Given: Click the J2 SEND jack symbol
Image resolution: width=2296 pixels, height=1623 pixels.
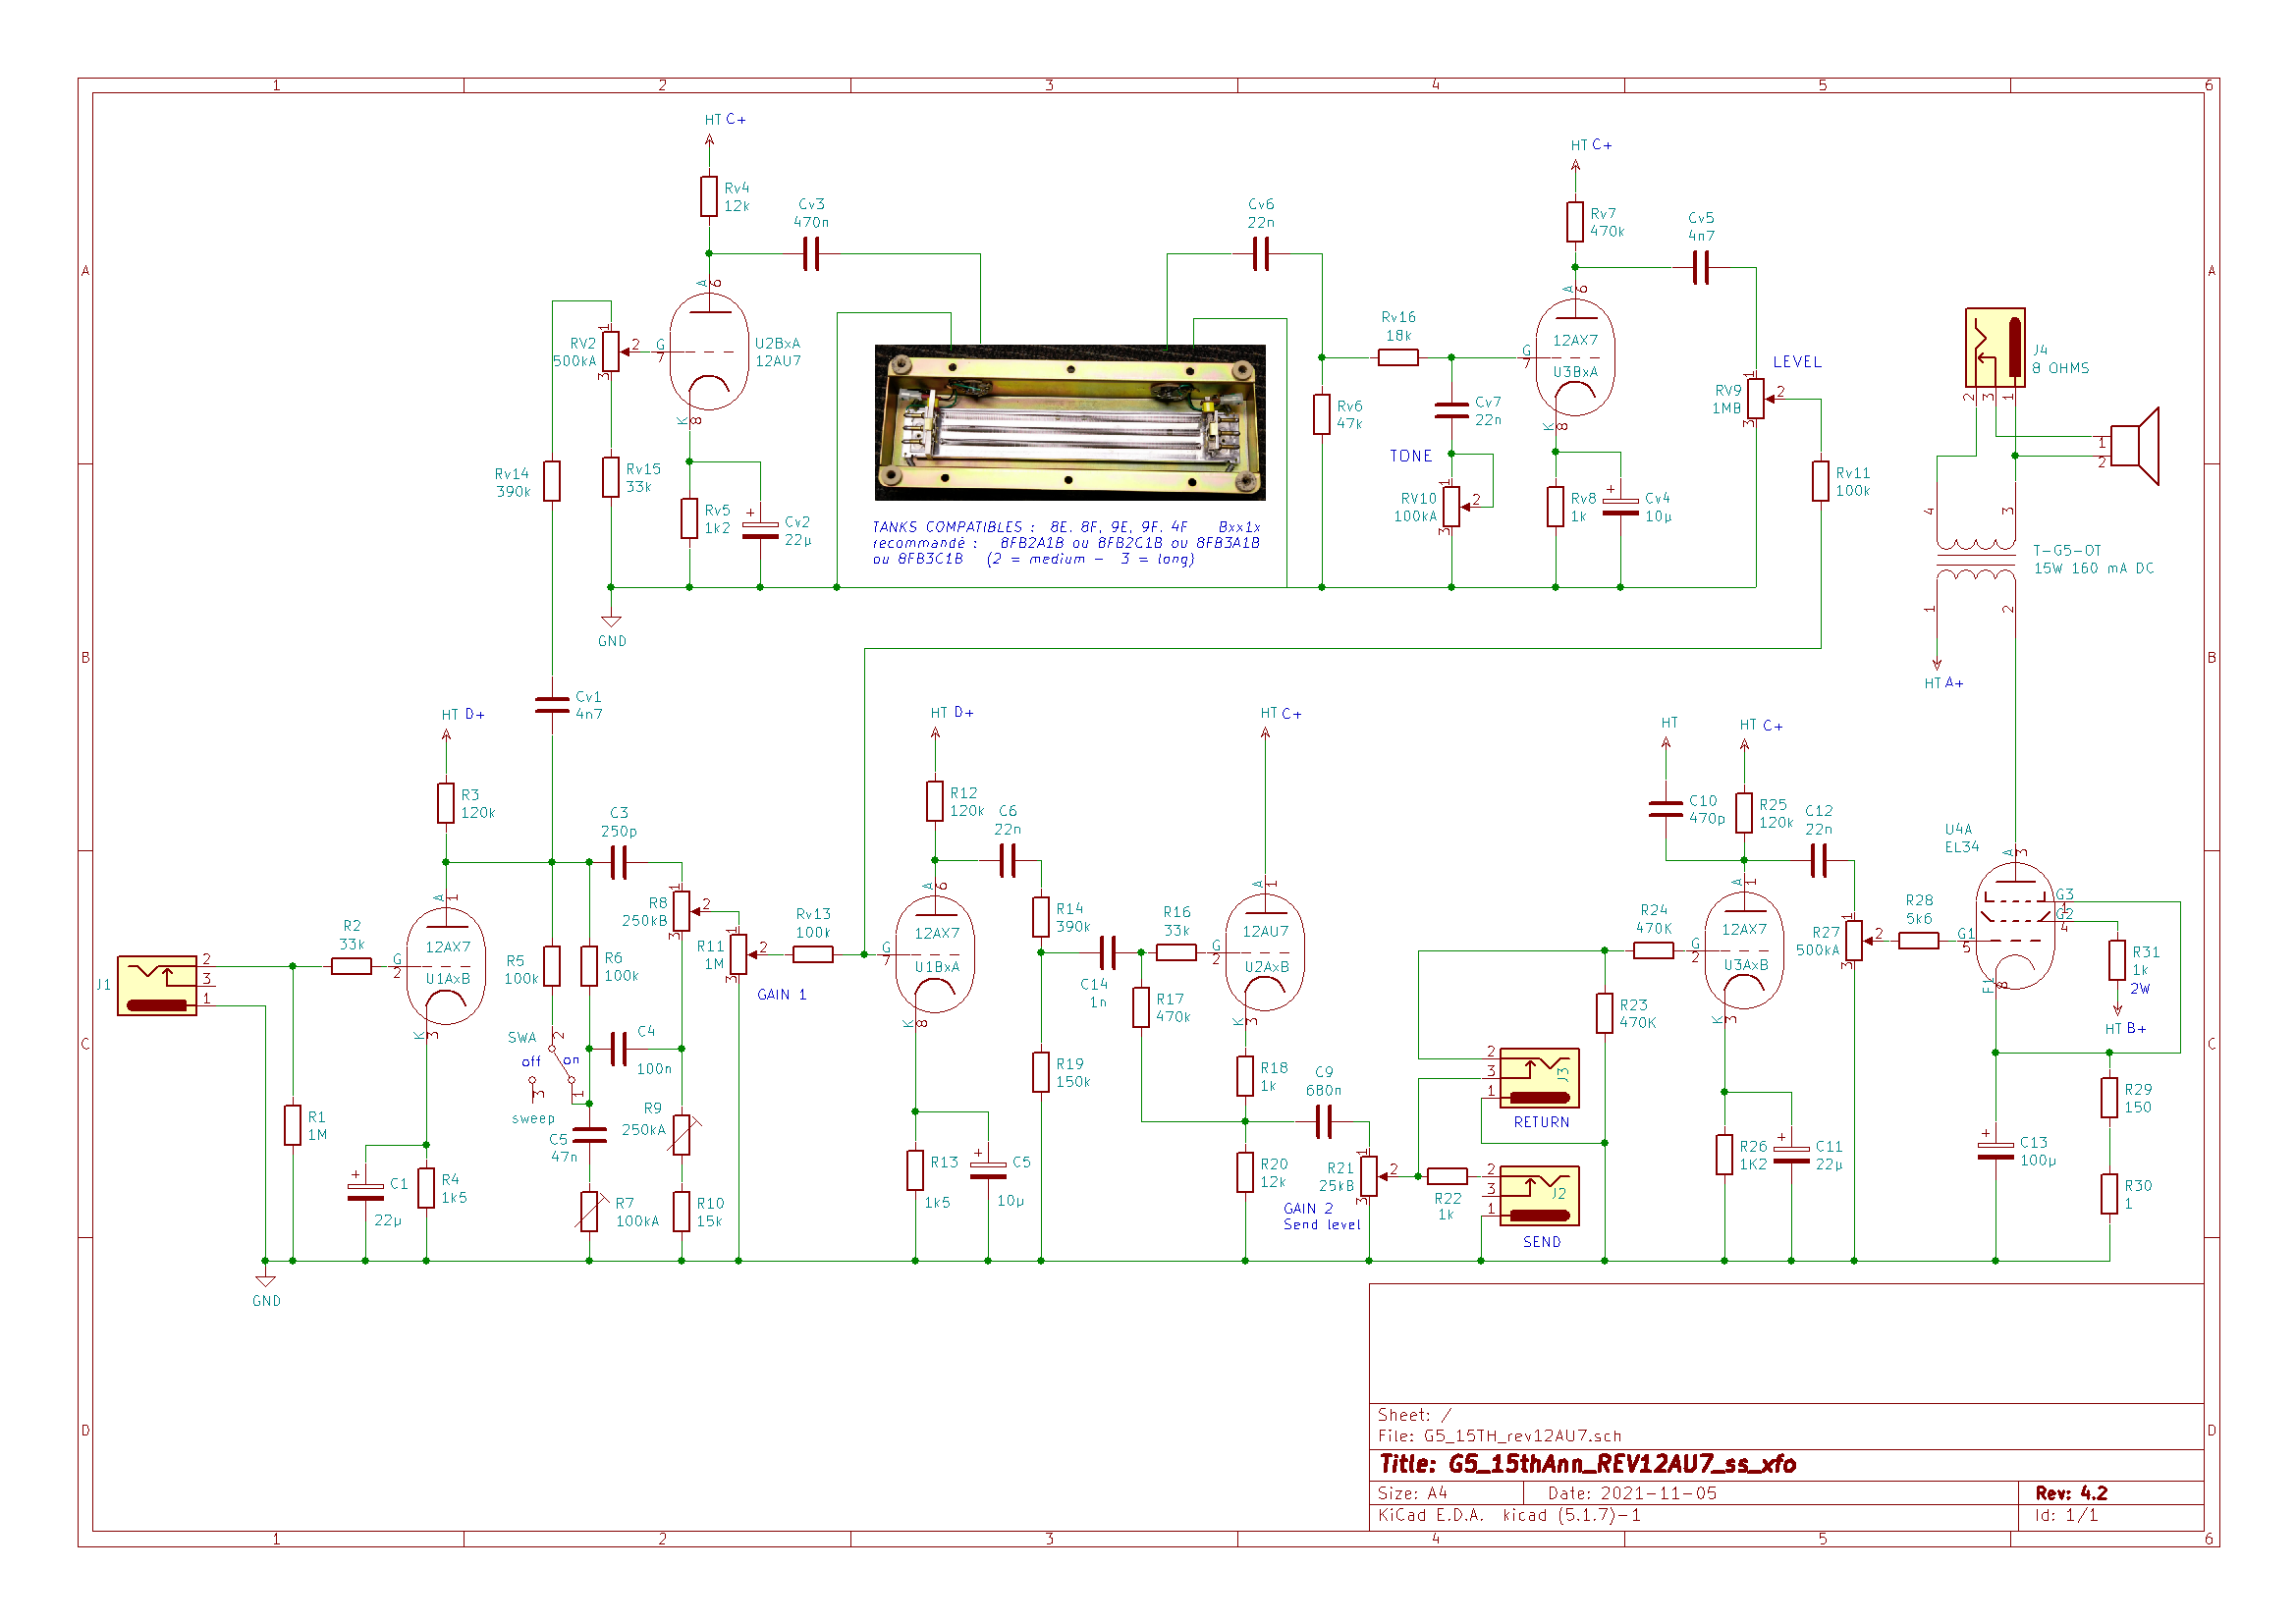Looking at the screenshot, I should (x=1540, y=1196).
